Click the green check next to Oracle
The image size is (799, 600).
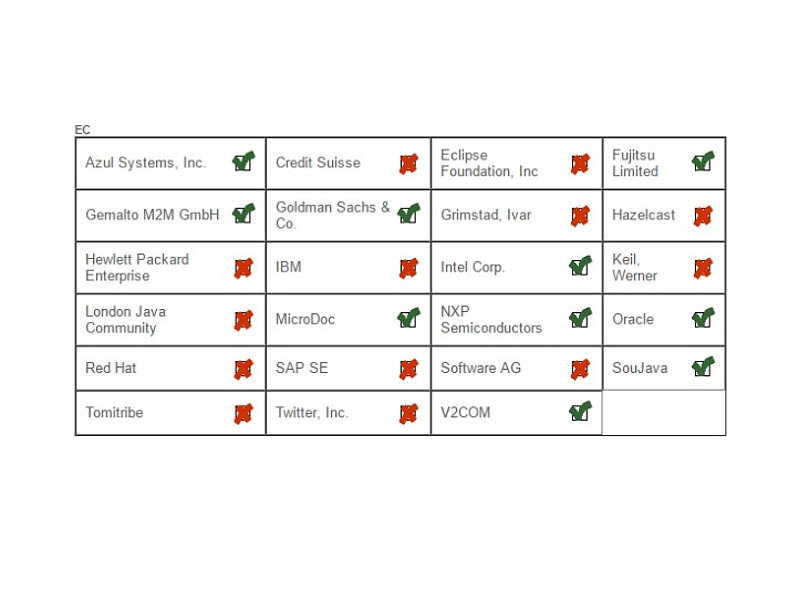point(703,319)
